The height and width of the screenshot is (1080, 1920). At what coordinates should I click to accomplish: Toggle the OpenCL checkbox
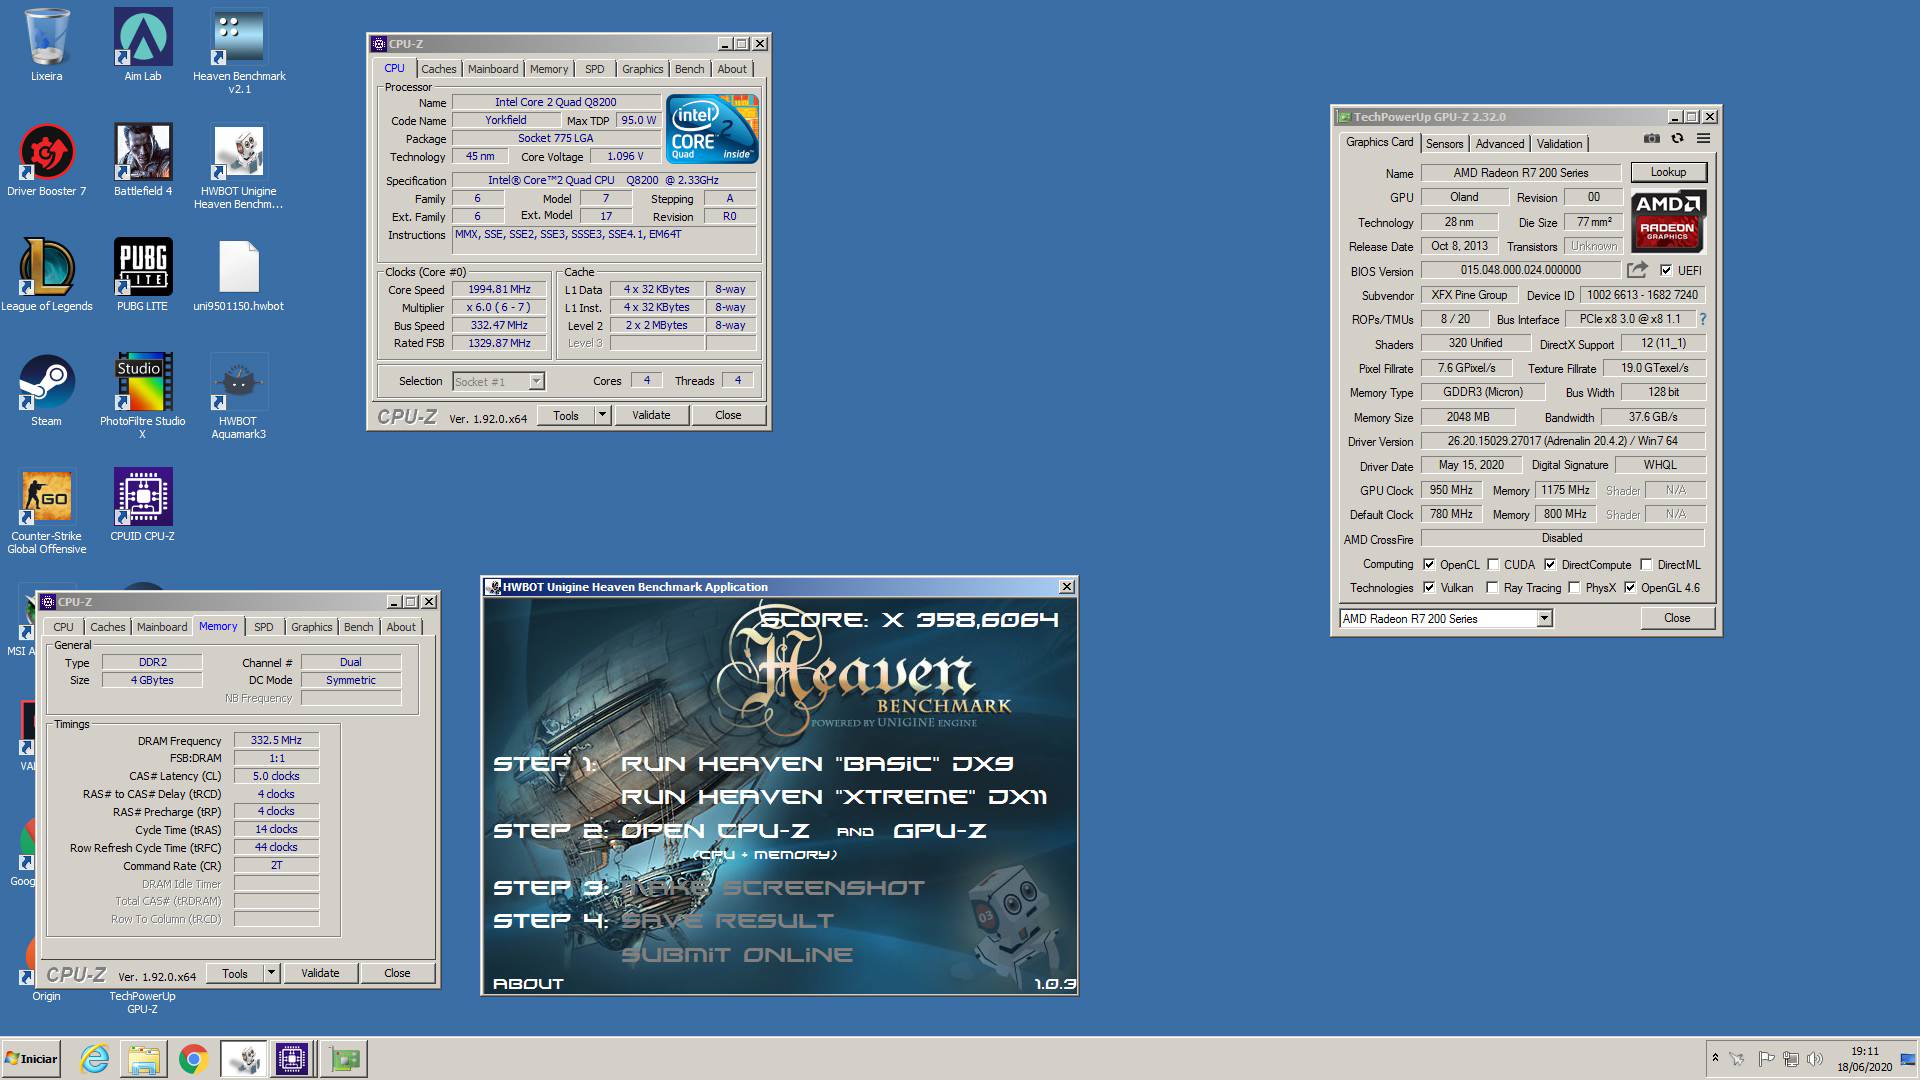(x=1429, y=564)
